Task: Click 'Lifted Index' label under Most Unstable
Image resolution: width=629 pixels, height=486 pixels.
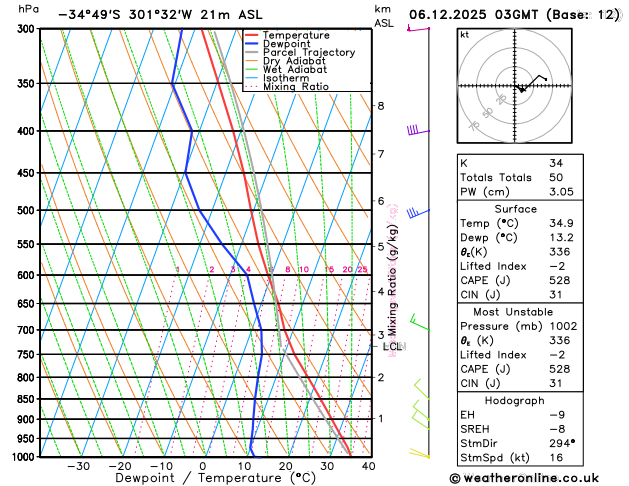Action: 493,355
